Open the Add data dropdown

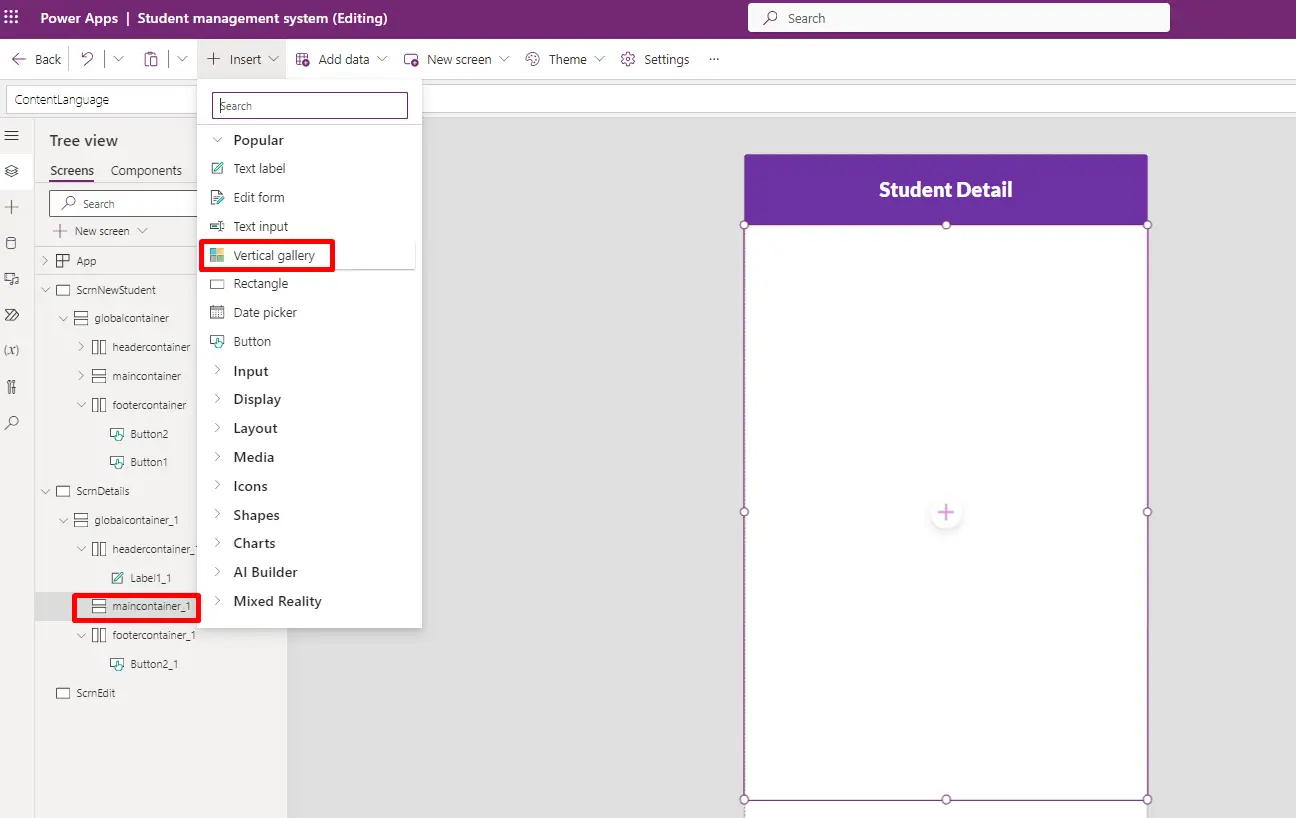342,59
